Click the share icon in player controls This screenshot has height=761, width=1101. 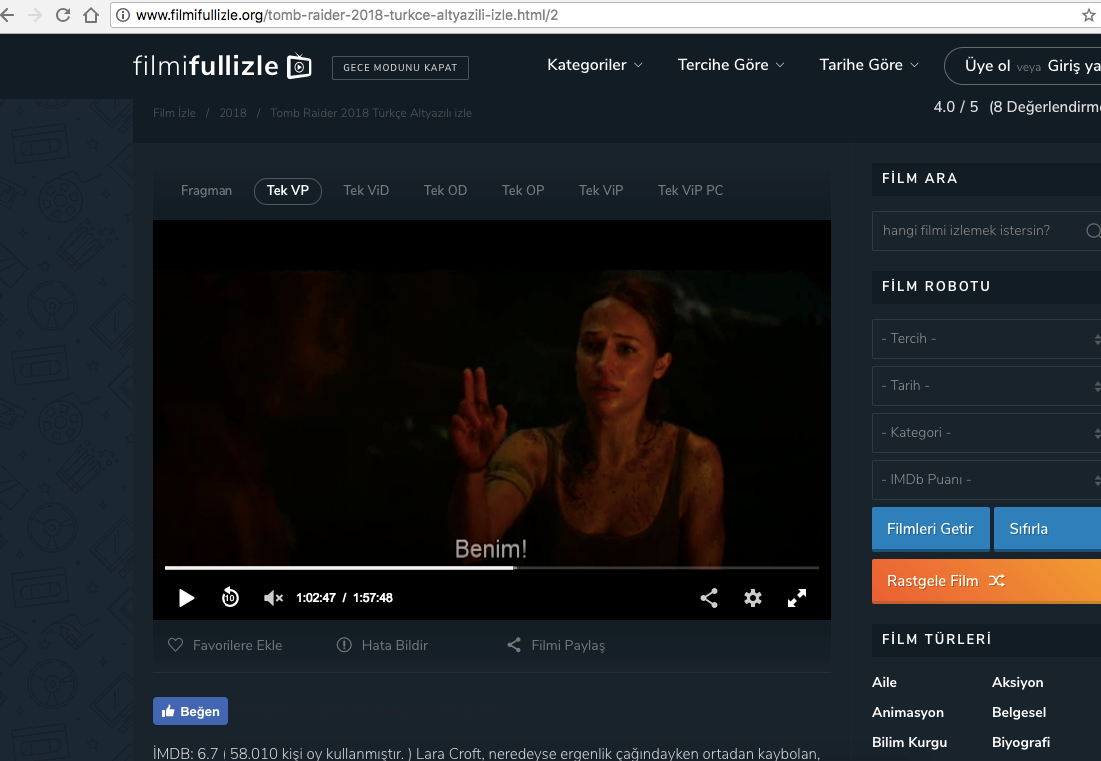(x=709, y=598)
